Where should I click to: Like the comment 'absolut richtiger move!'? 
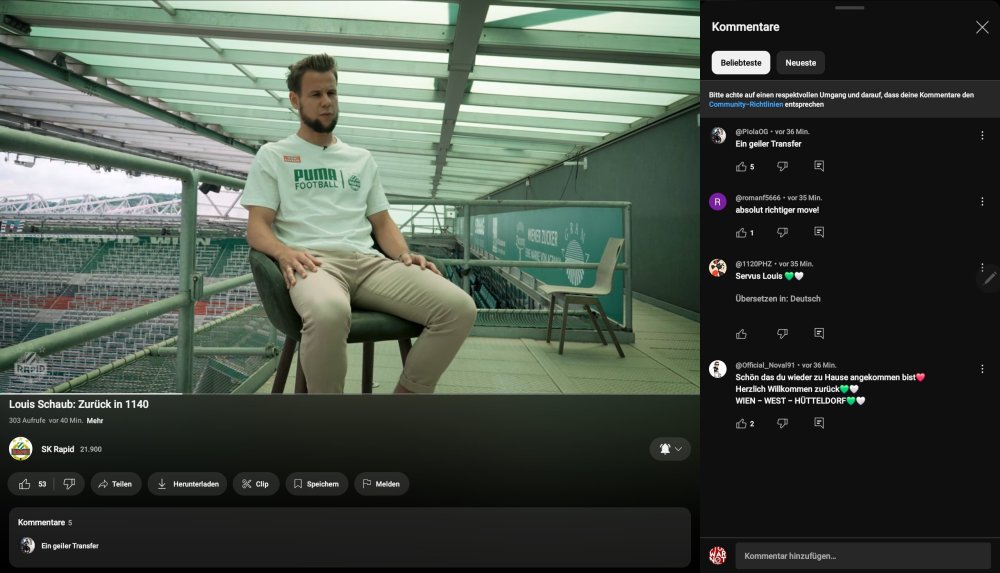[x=741, y=233]
